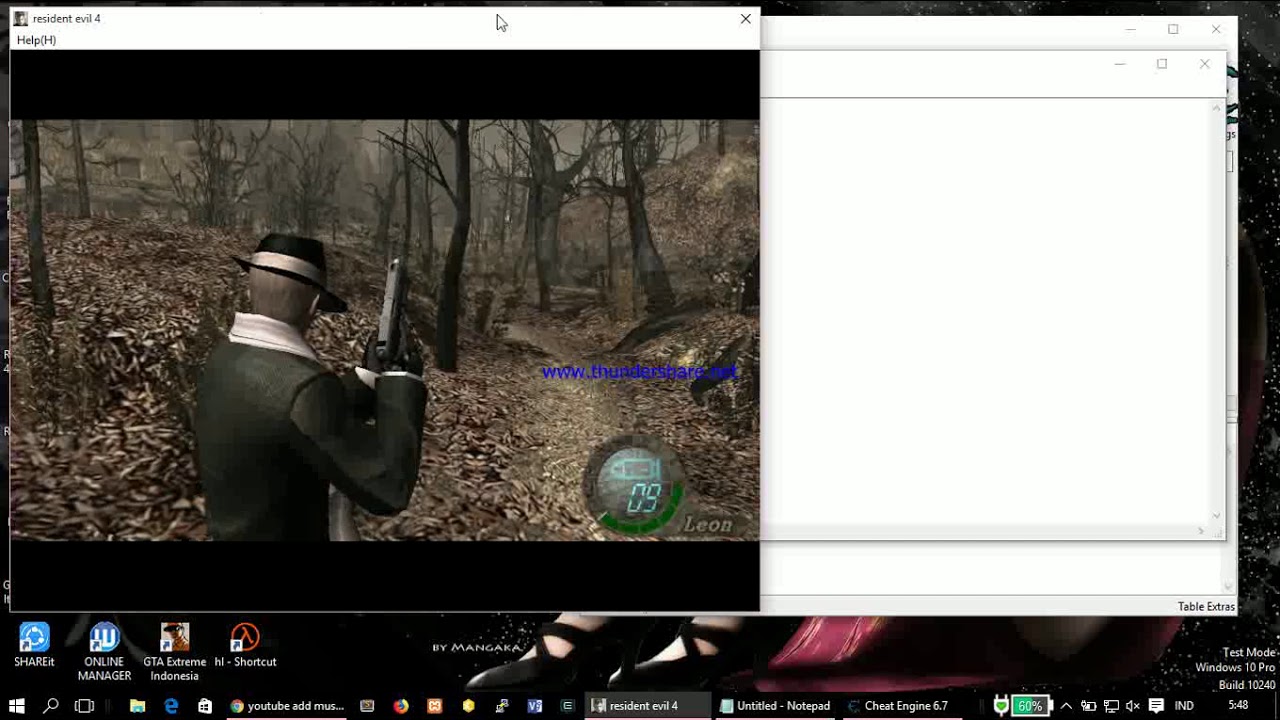Open Table Extras in Cheat Engine
Image resolution: width=1280 pixels, height=720 pixels.
click(1205, 607)
